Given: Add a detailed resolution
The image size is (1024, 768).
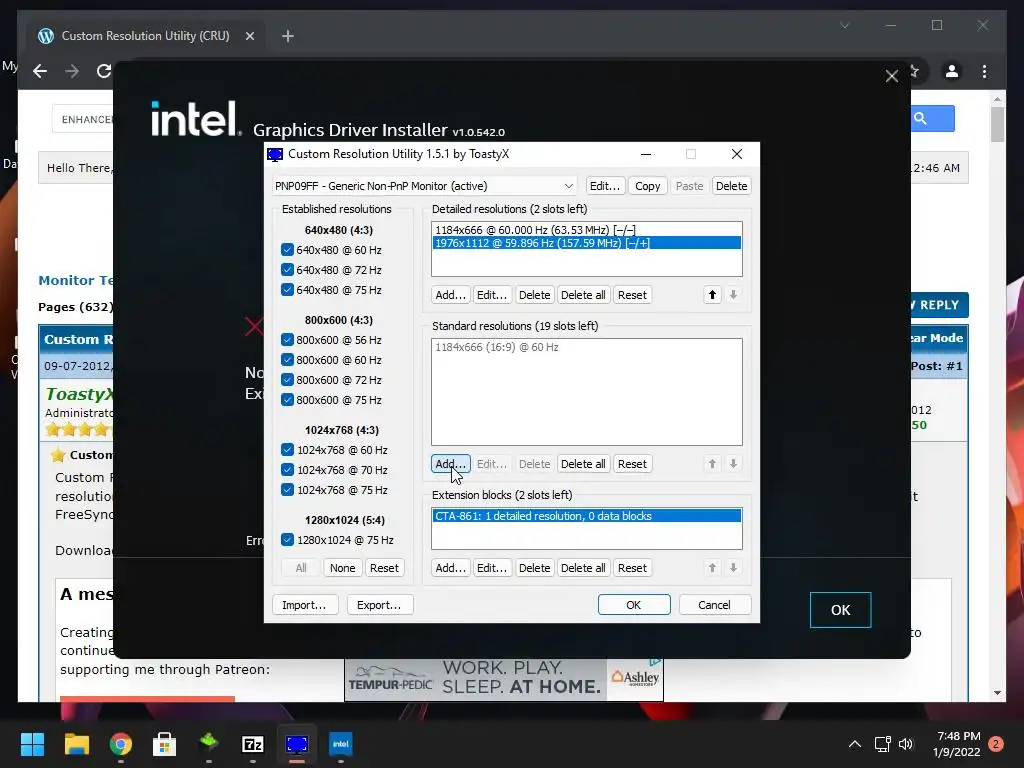Looking at the screenshot, I should point(451,295).
